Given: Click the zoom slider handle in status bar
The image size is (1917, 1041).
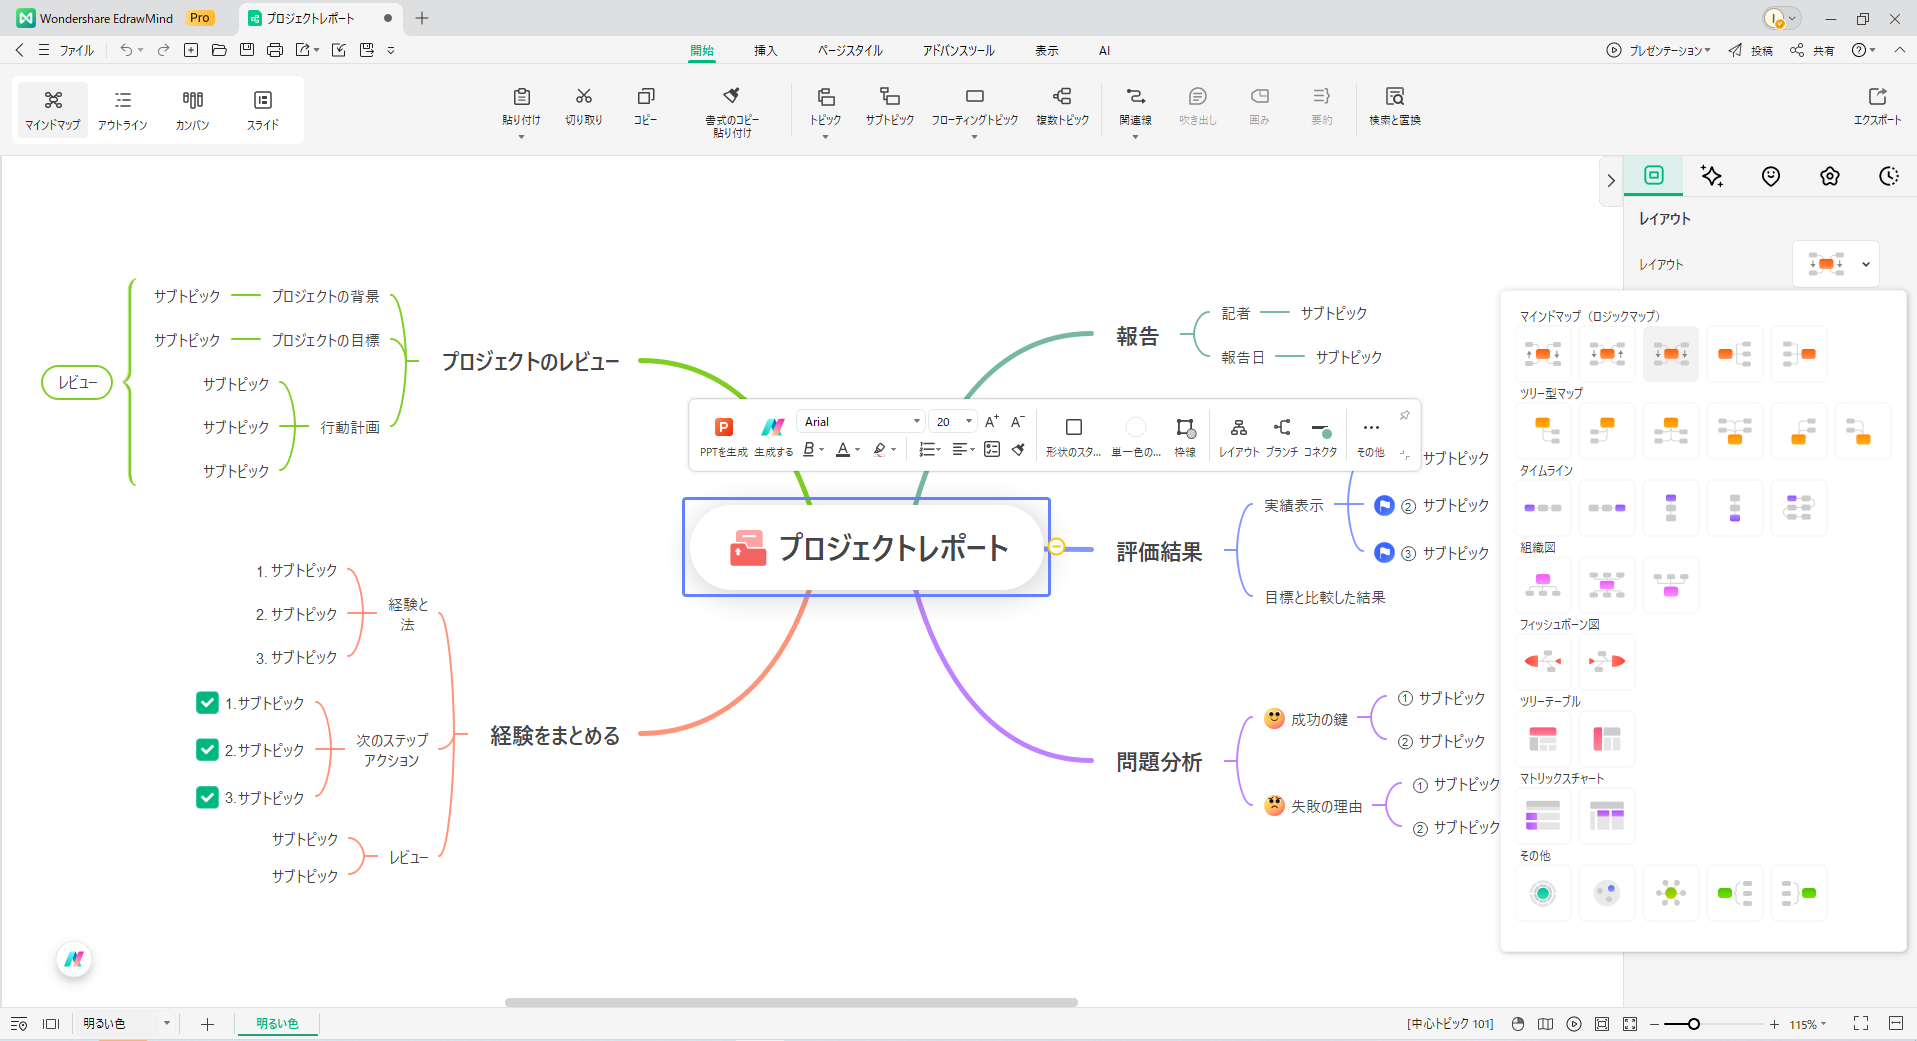Looking at the screenshot, I should 1693,1024.
